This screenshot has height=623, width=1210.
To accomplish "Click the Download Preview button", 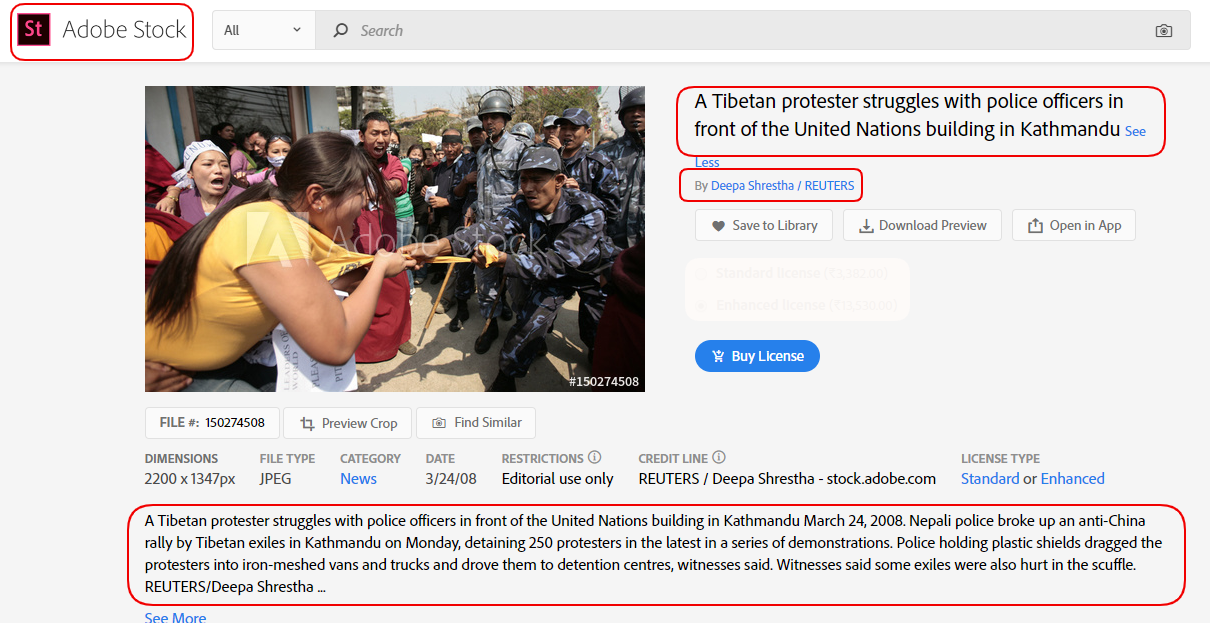I will [x=922, y=225].
